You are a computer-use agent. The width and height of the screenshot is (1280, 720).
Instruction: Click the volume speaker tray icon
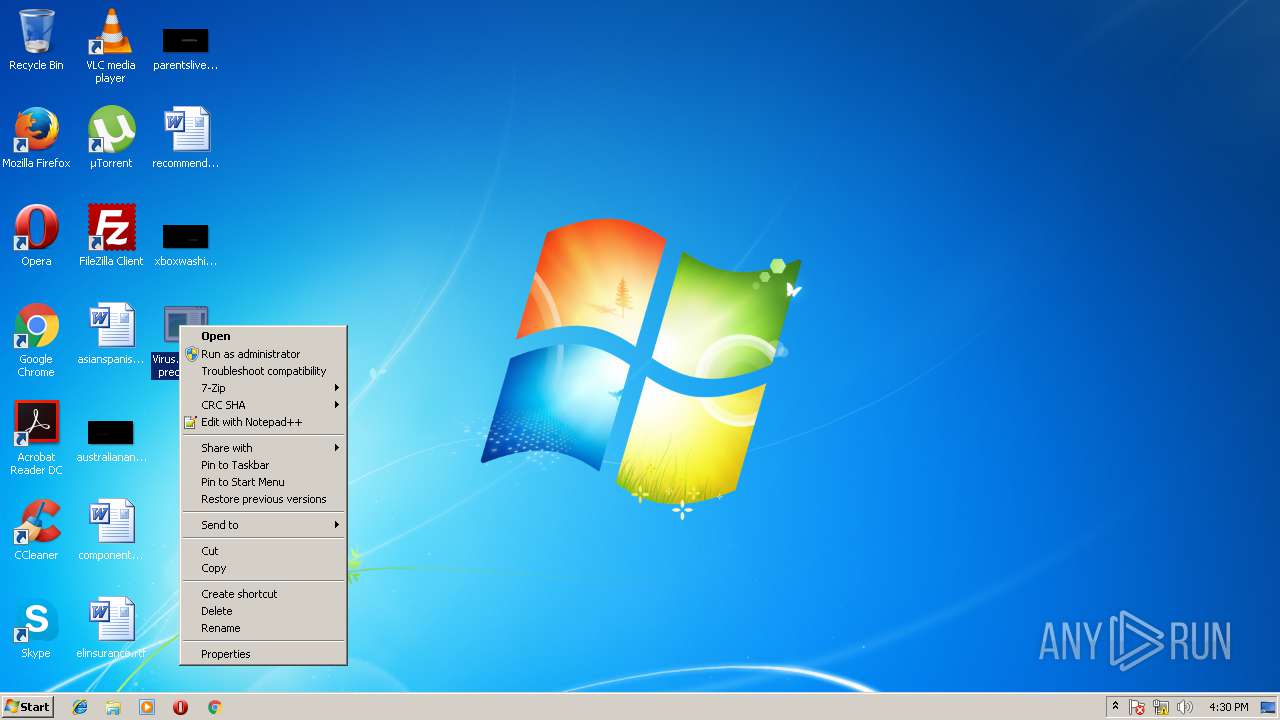pyautogui.click(x=1185, y=707)
